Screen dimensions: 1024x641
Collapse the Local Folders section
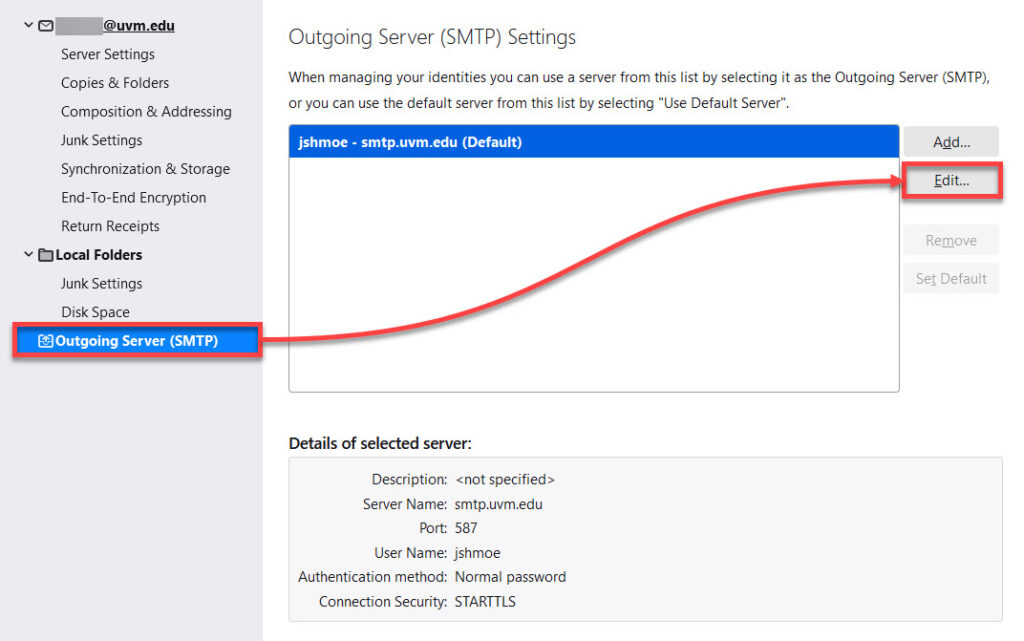click(28, 255)
